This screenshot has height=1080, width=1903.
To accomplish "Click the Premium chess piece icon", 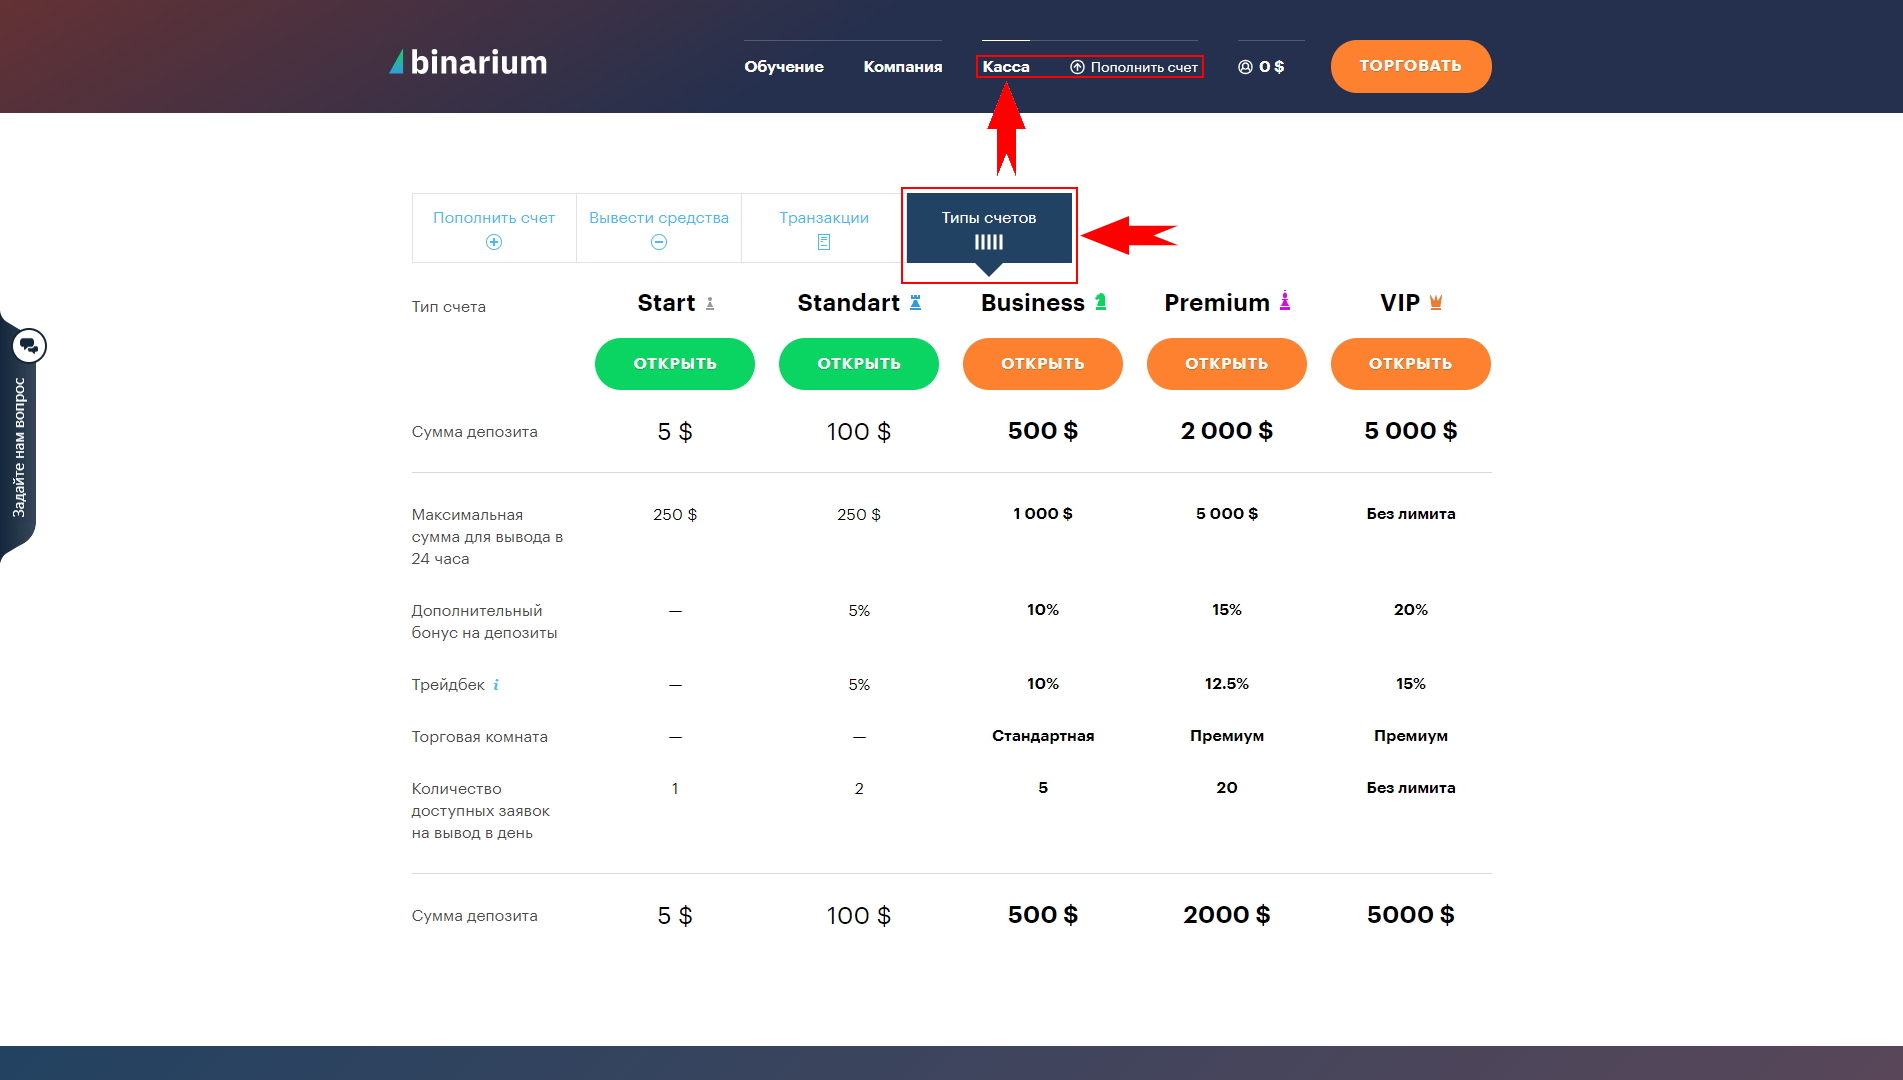I will click(x=1285, y=301).
